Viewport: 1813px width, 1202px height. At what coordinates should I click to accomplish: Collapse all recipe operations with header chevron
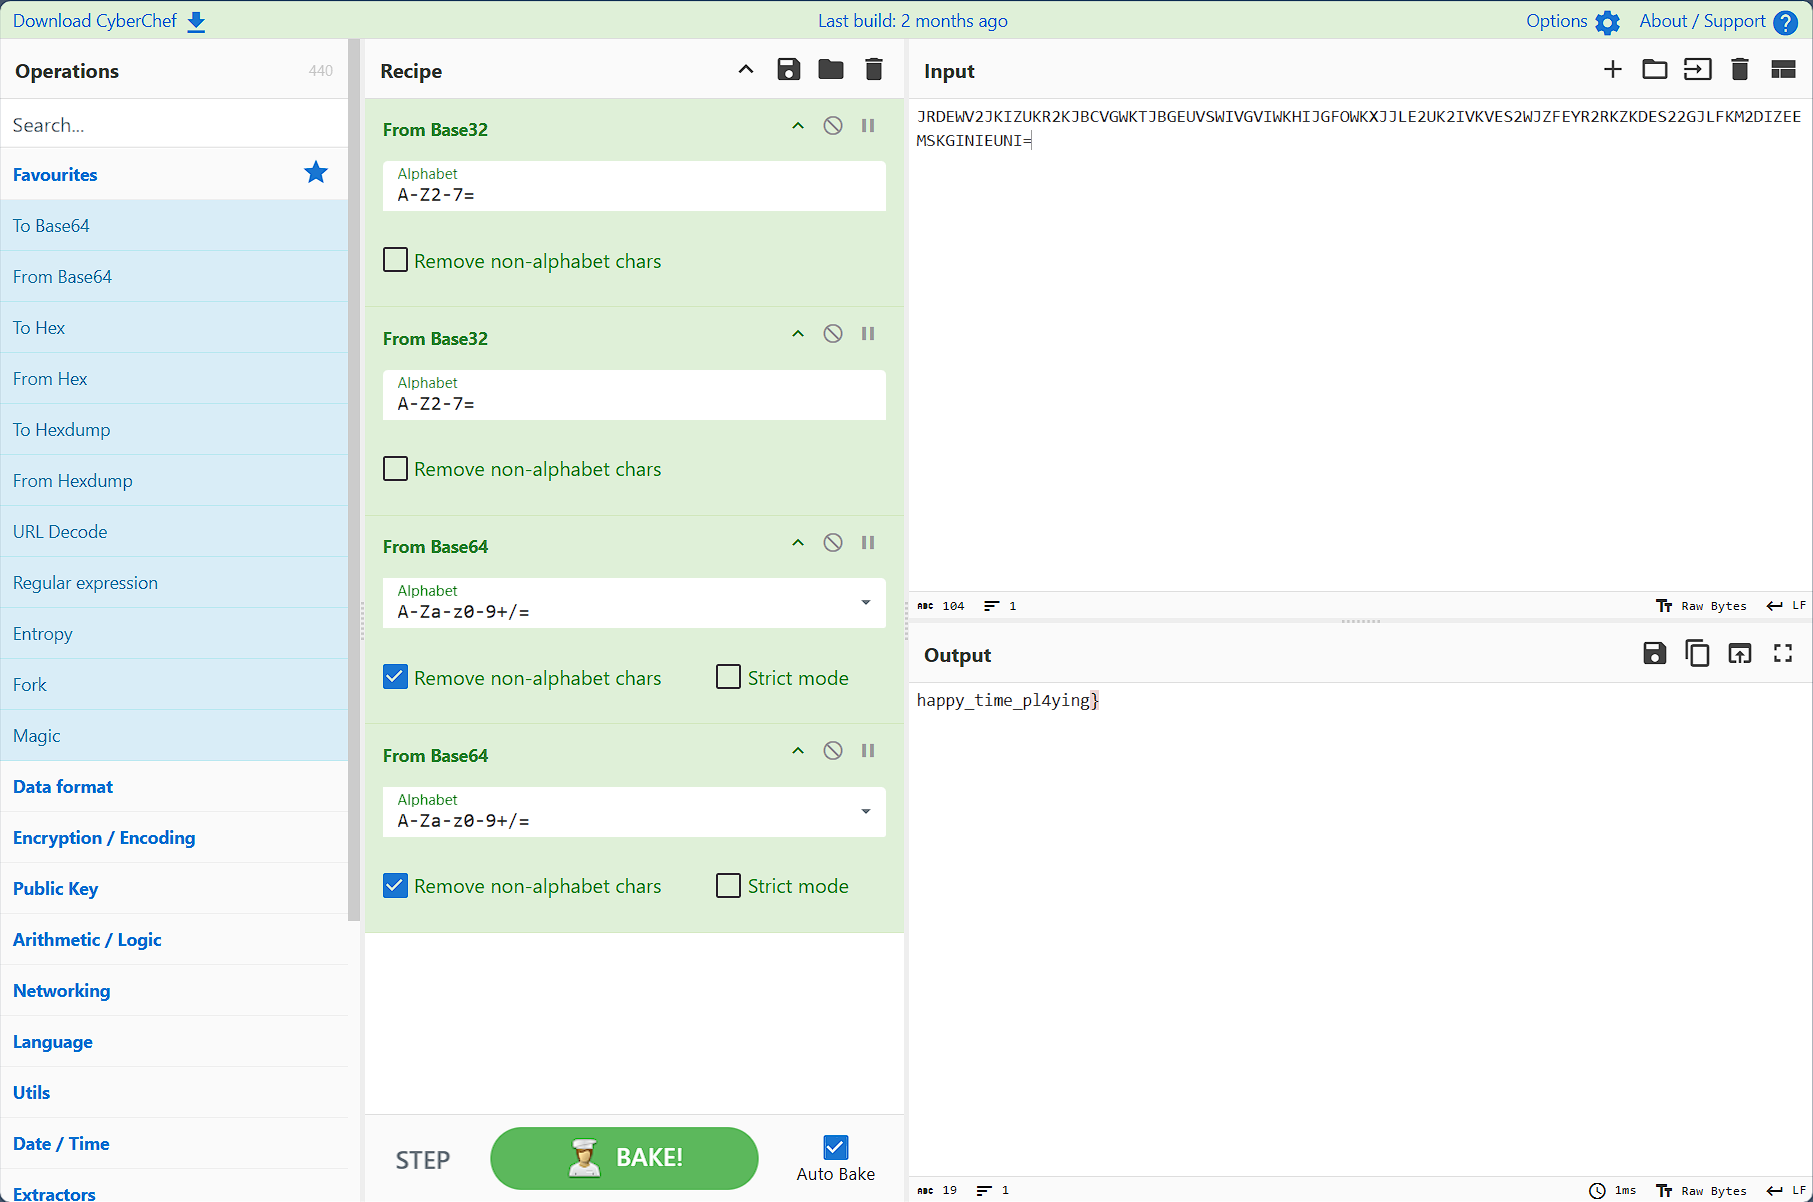[746, 69]
